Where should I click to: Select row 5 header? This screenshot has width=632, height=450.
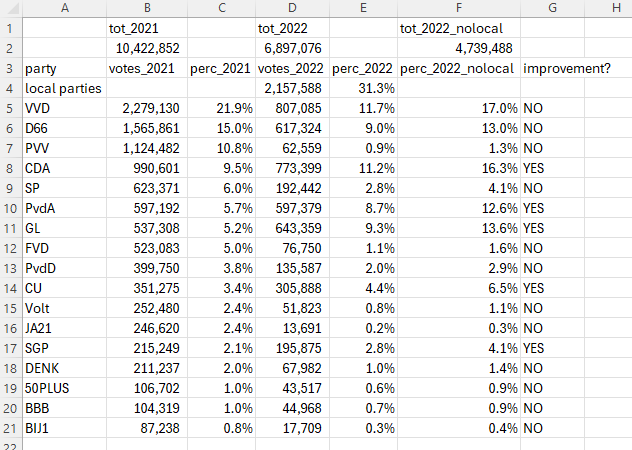(x=10, y=108)
